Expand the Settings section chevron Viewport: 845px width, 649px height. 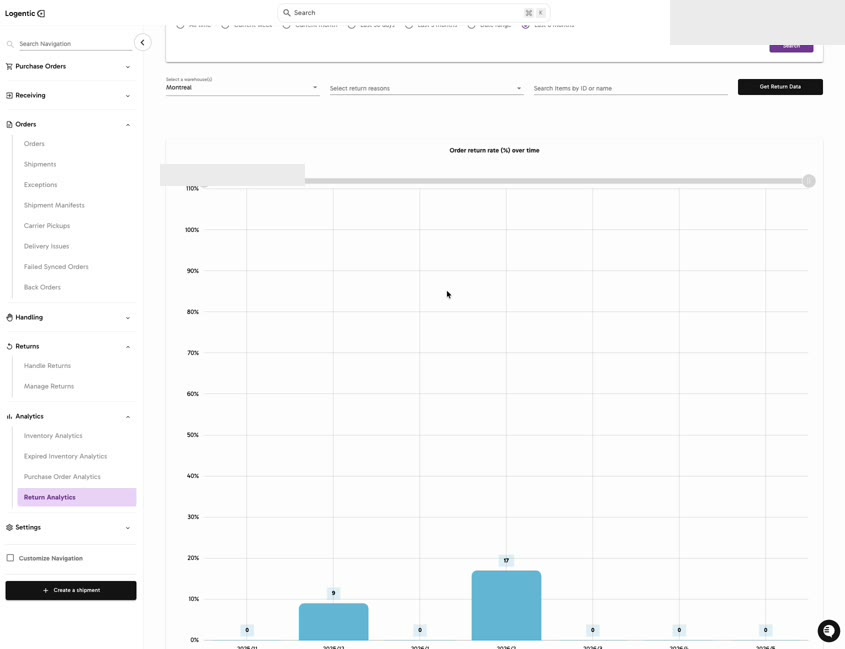(x=128, y=528)
